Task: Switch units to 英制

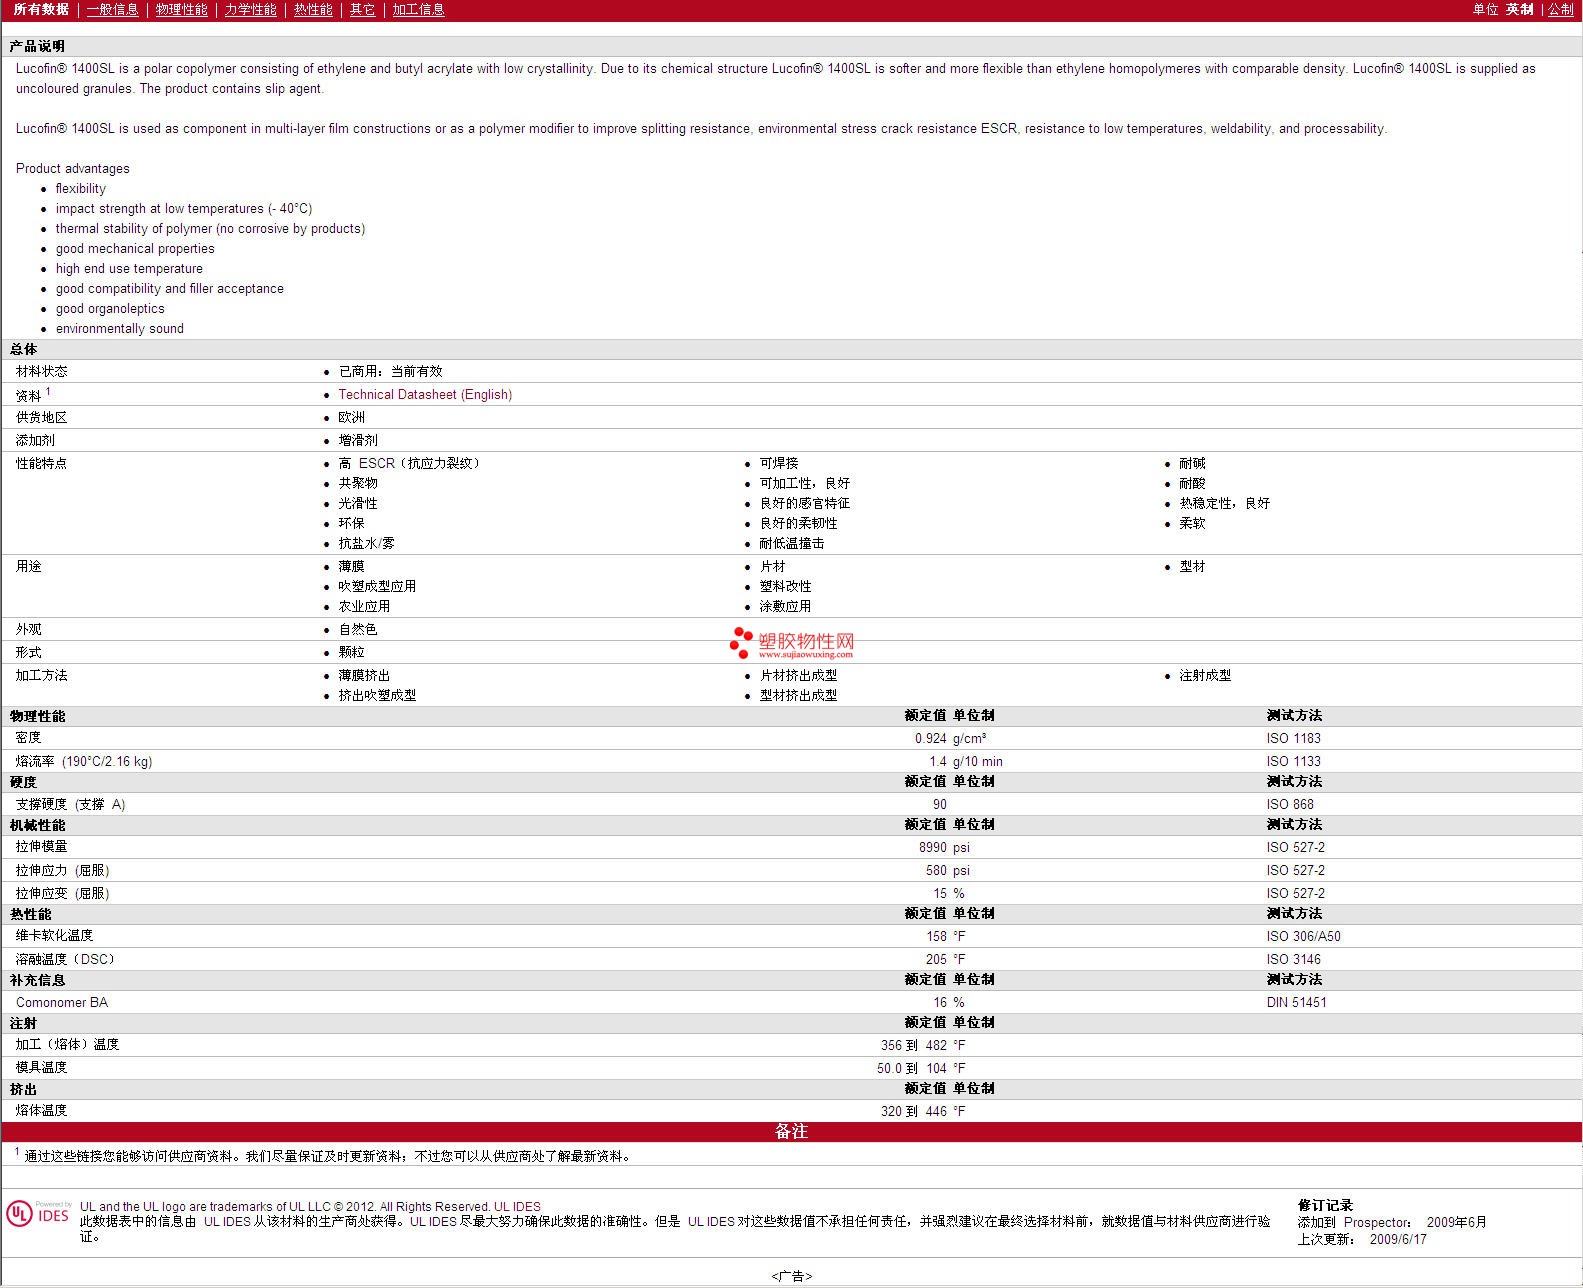Action: pyautogui.click(x=1519, y=9)
